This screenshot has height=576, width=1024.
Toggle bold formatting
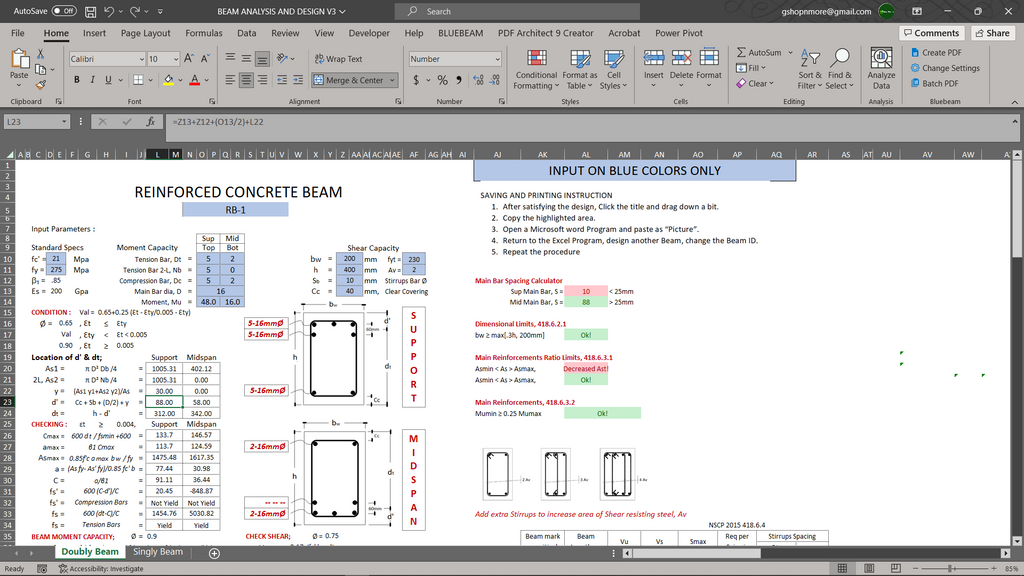pyautogui.click(x=76, y=80)
